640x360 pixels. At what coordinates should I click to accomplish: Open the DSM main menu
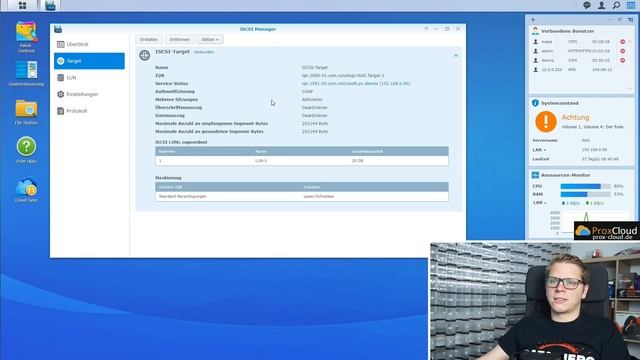22,5
